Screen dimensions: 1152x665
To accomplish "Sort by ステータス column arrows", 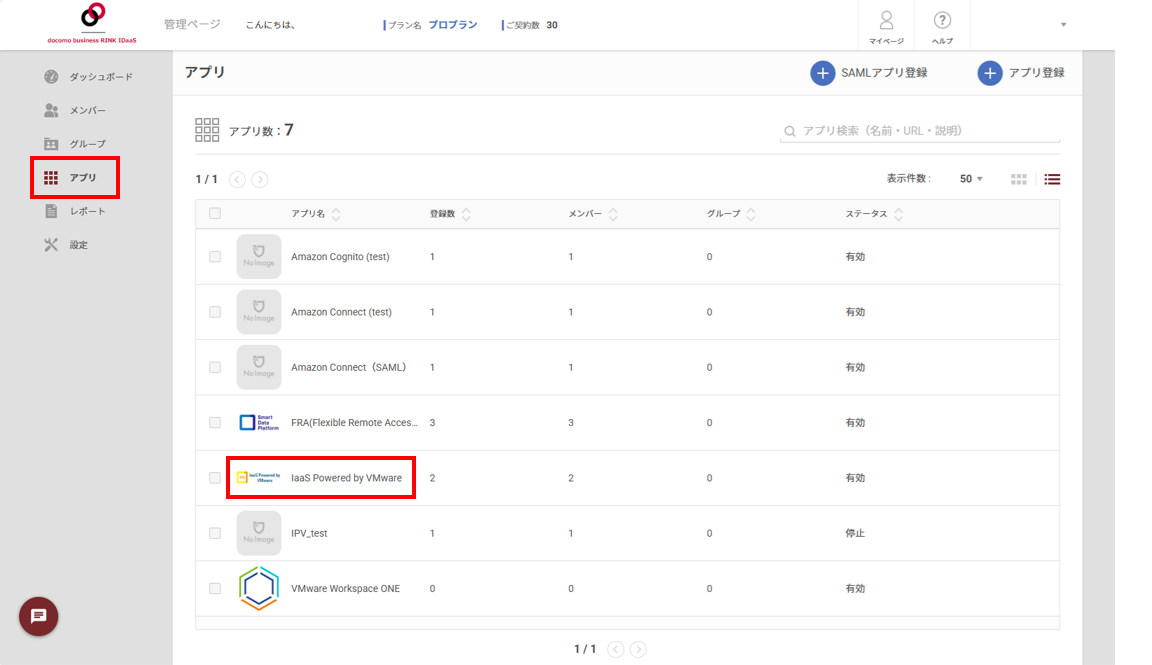I will [898, 214].
